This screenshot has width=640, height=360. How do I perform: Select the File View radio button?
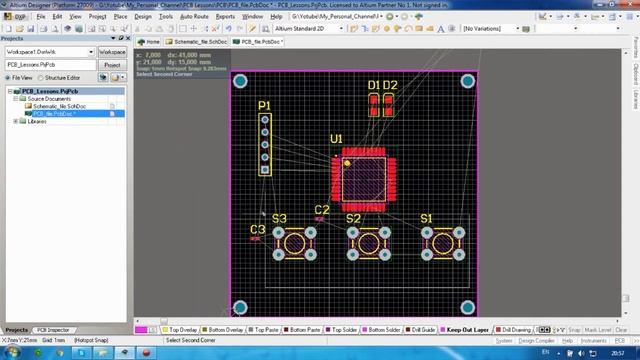click(8, 78)
